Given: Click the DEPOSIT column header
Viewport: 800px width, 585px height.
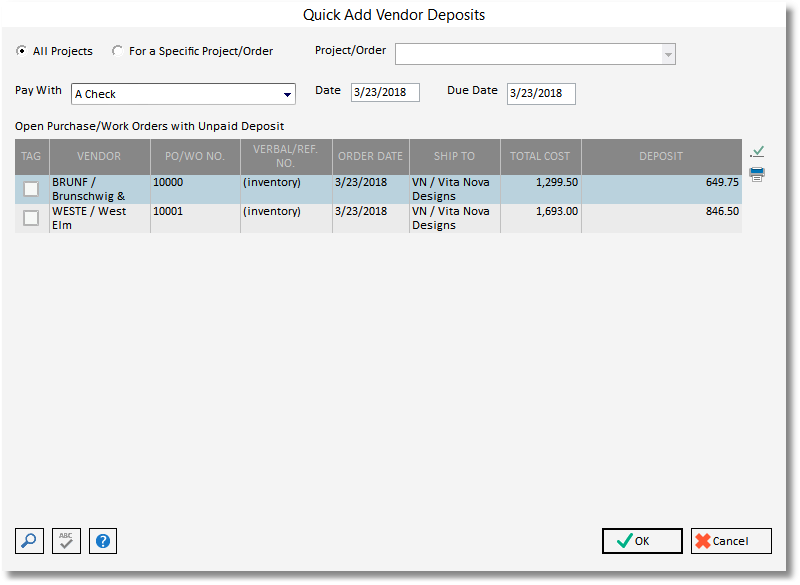Looking at the screenshot, I should pyautogui.click(x=661, y=156).
